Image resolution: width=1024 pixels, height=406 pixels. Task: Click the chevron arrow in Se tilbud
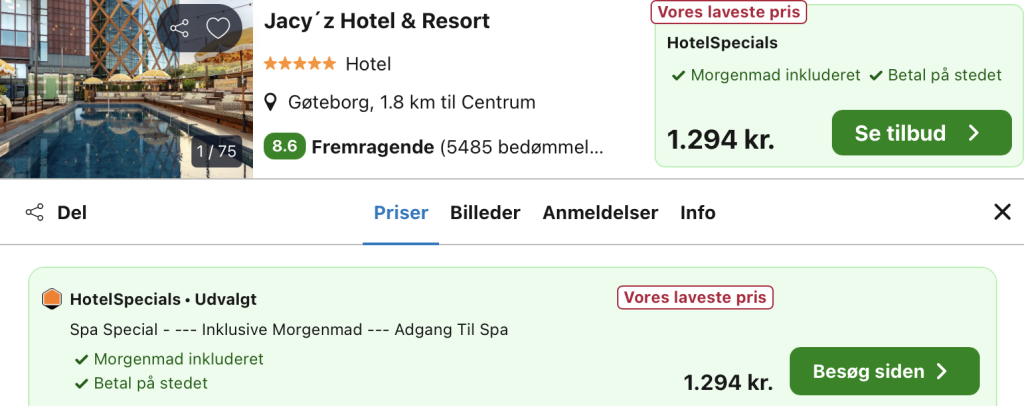pyautogui.click(x=974, y=133)
